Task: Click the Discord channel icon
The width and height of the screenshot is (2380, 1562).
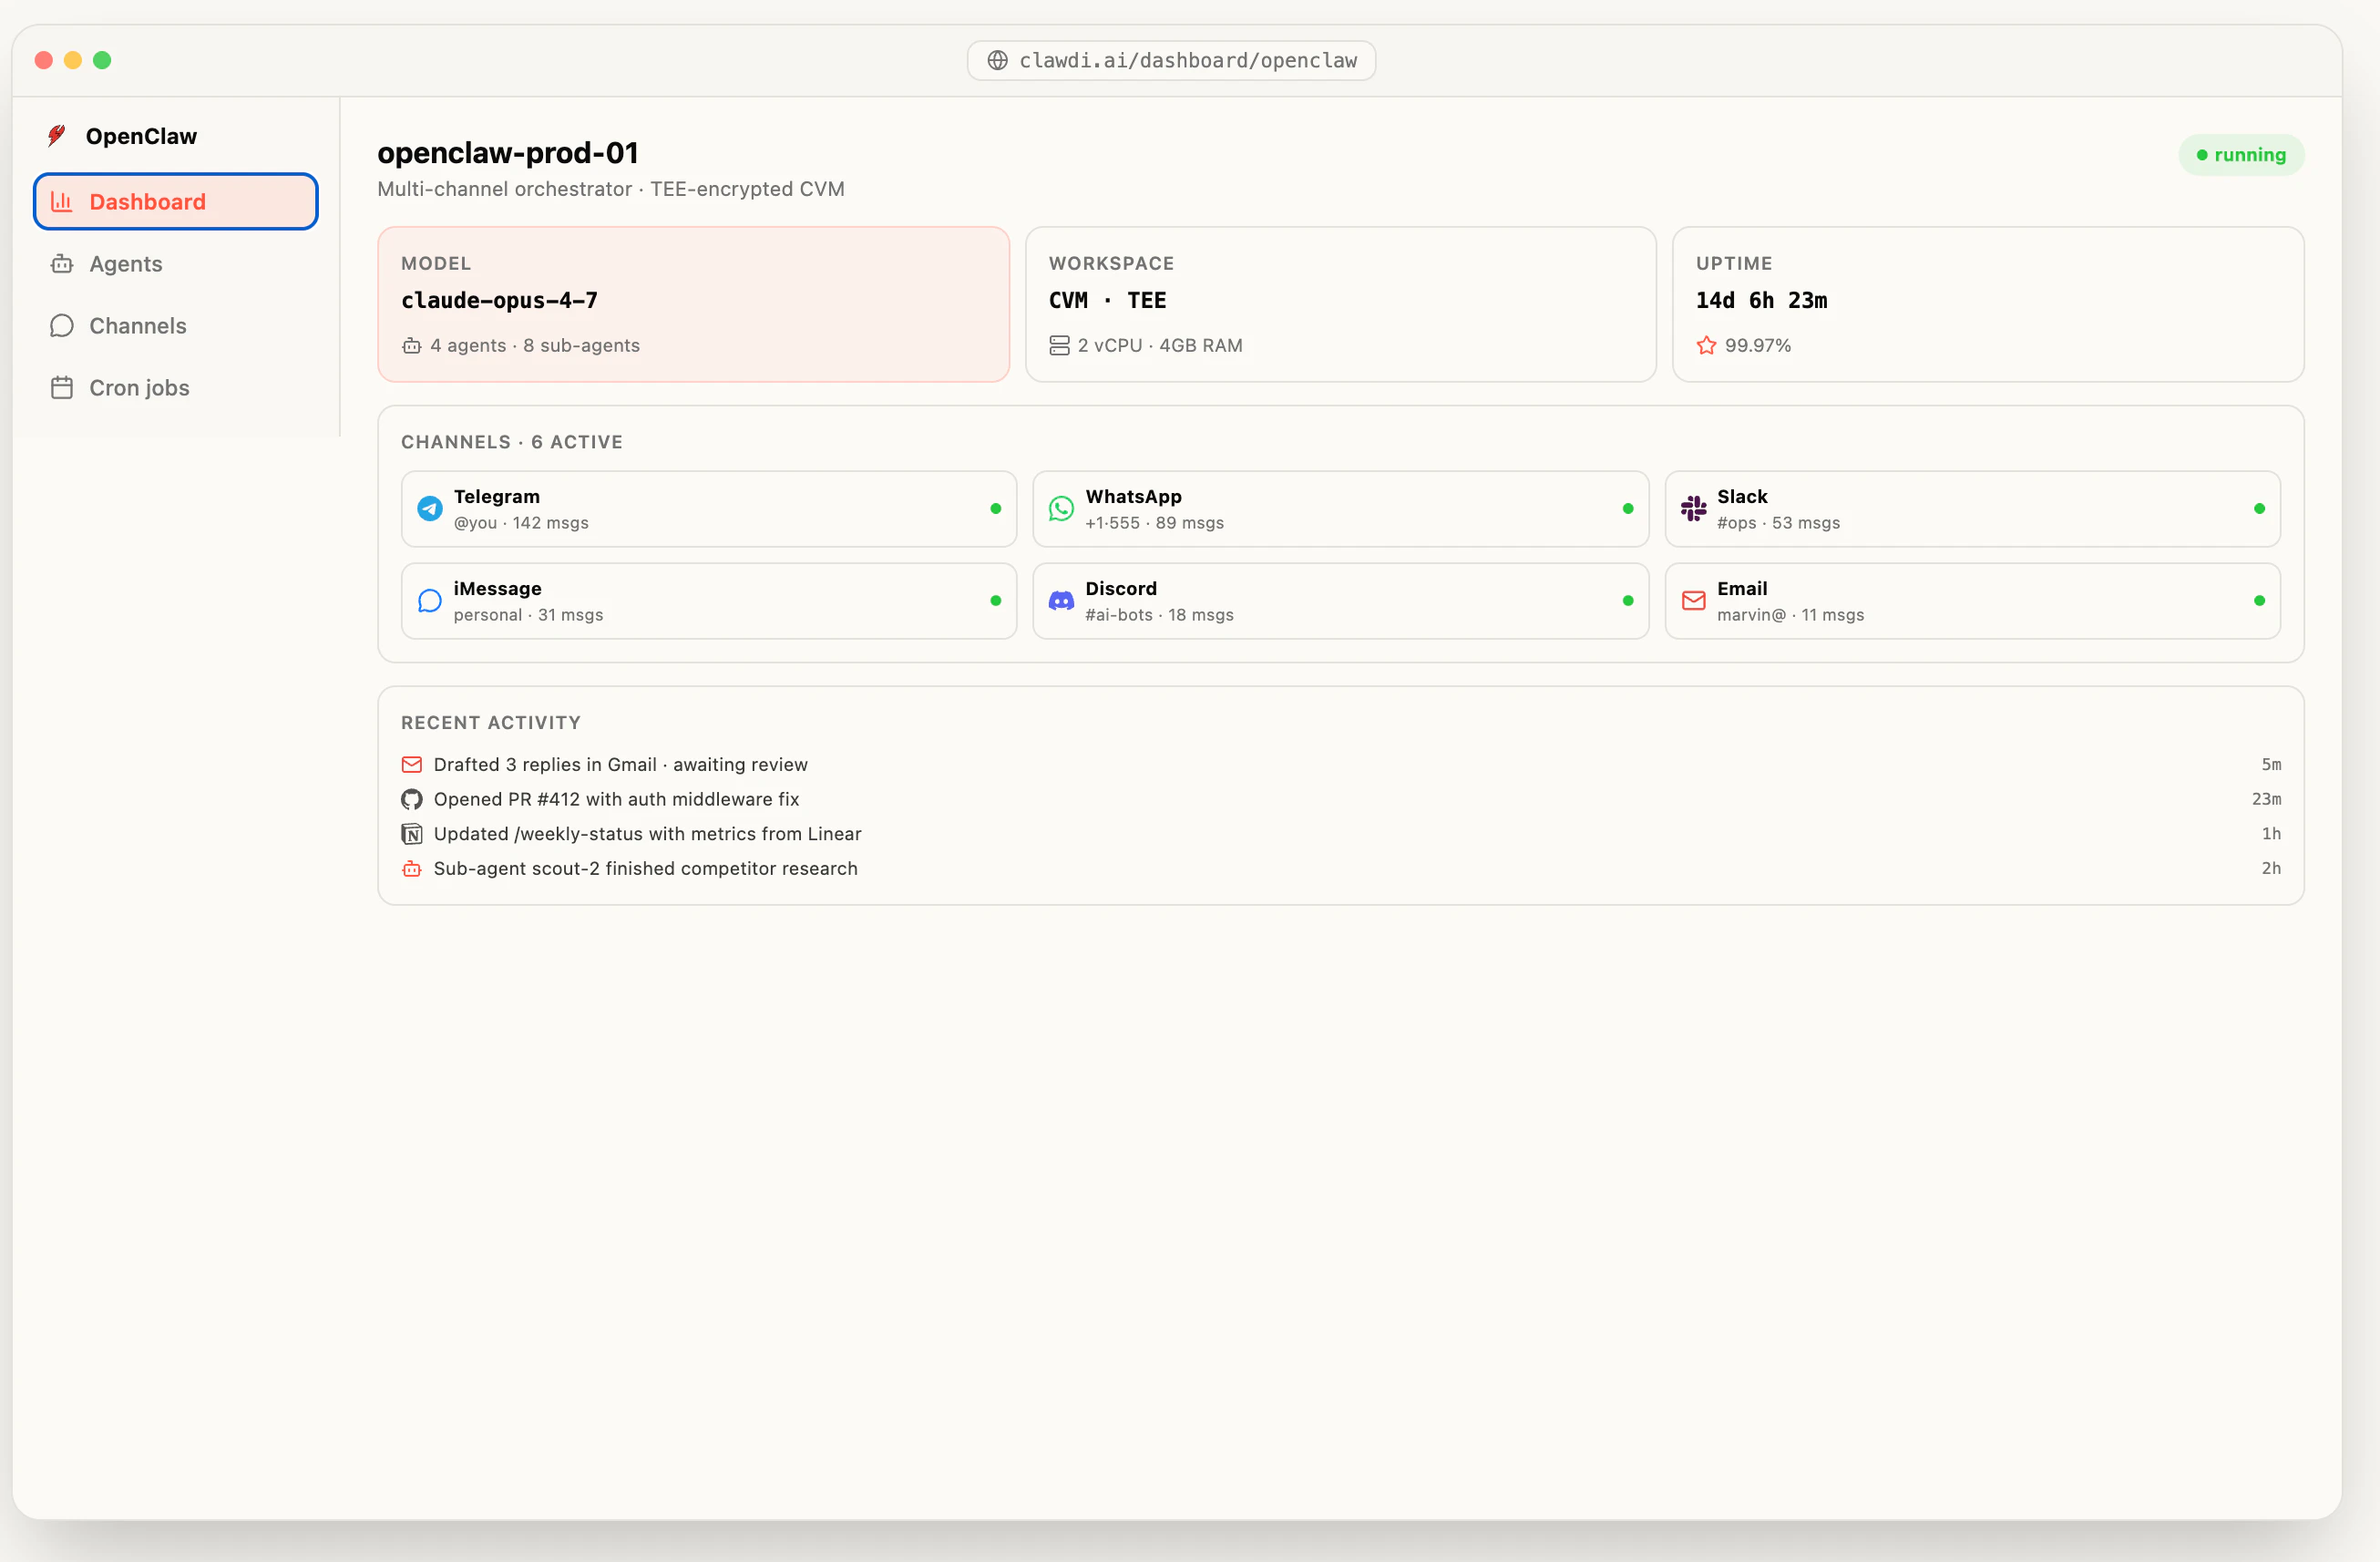Action: (x=1061, y=601)
